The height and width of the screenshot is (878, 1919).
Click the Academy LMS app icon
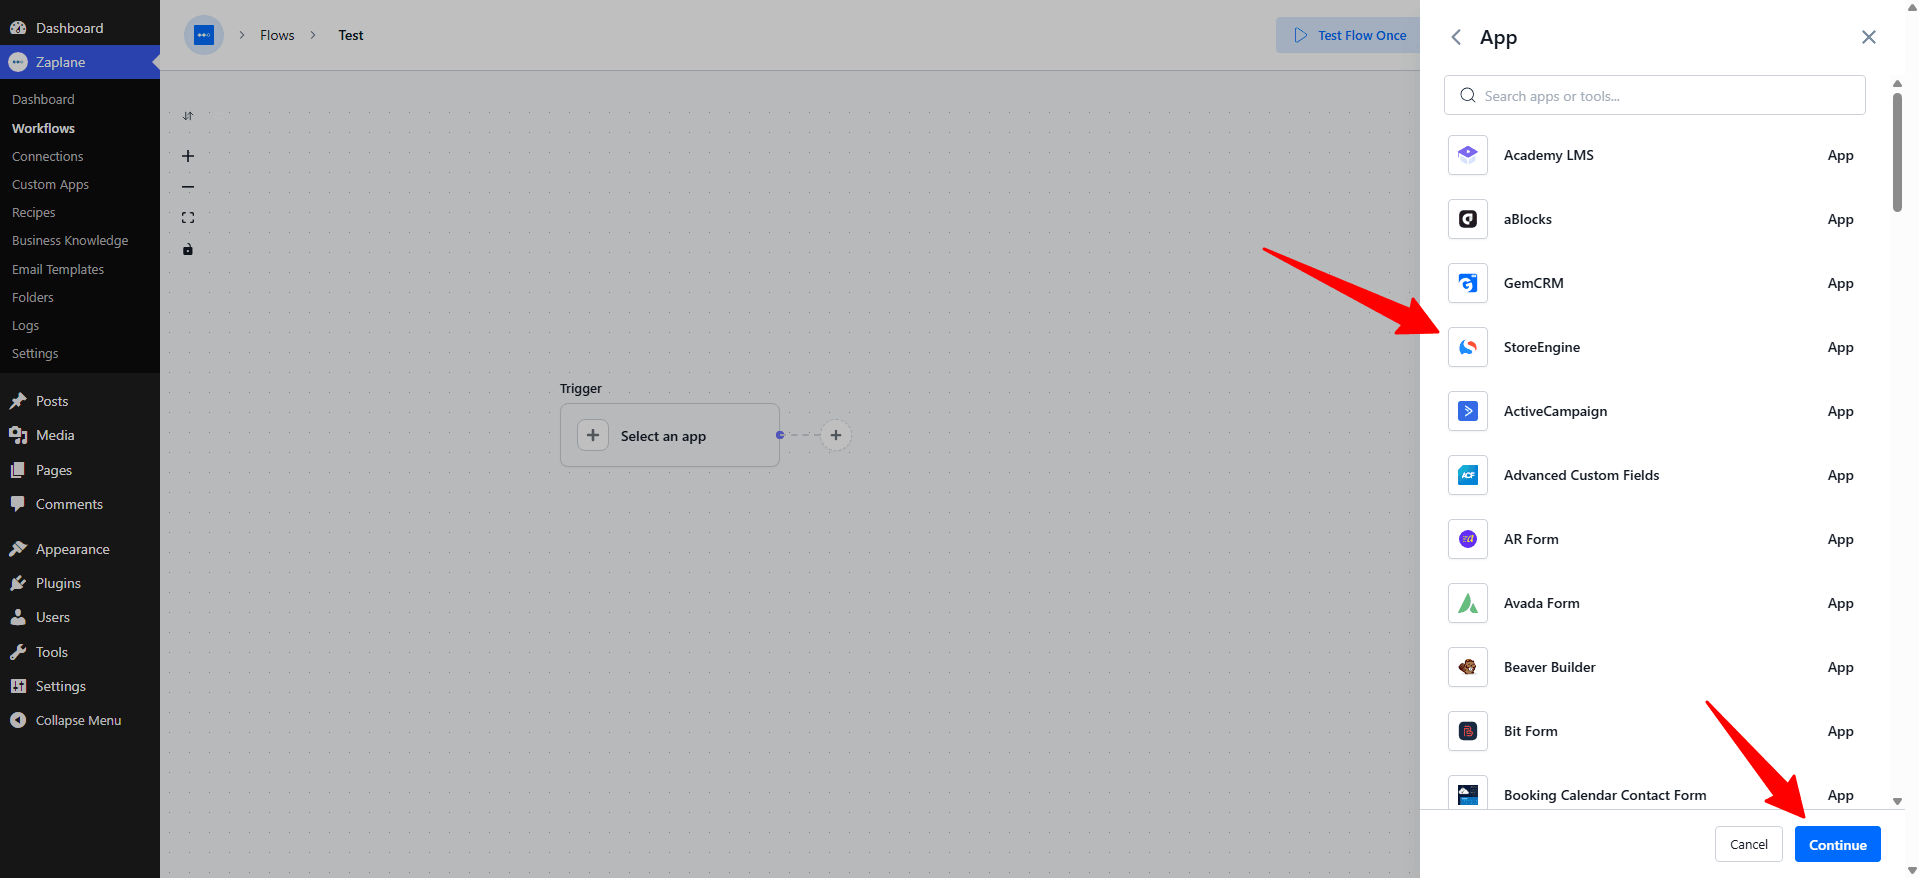point(1467,155)
